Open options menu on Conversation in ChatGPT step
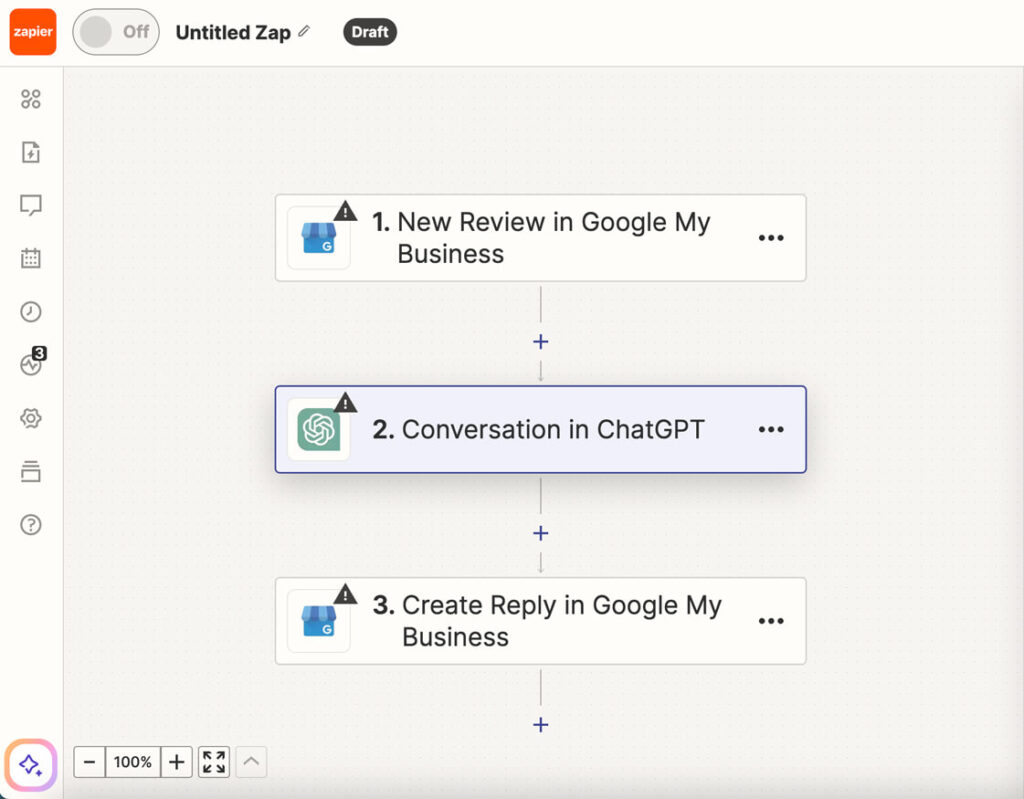This screenshot has height=799, width=1024. (771, 429)
